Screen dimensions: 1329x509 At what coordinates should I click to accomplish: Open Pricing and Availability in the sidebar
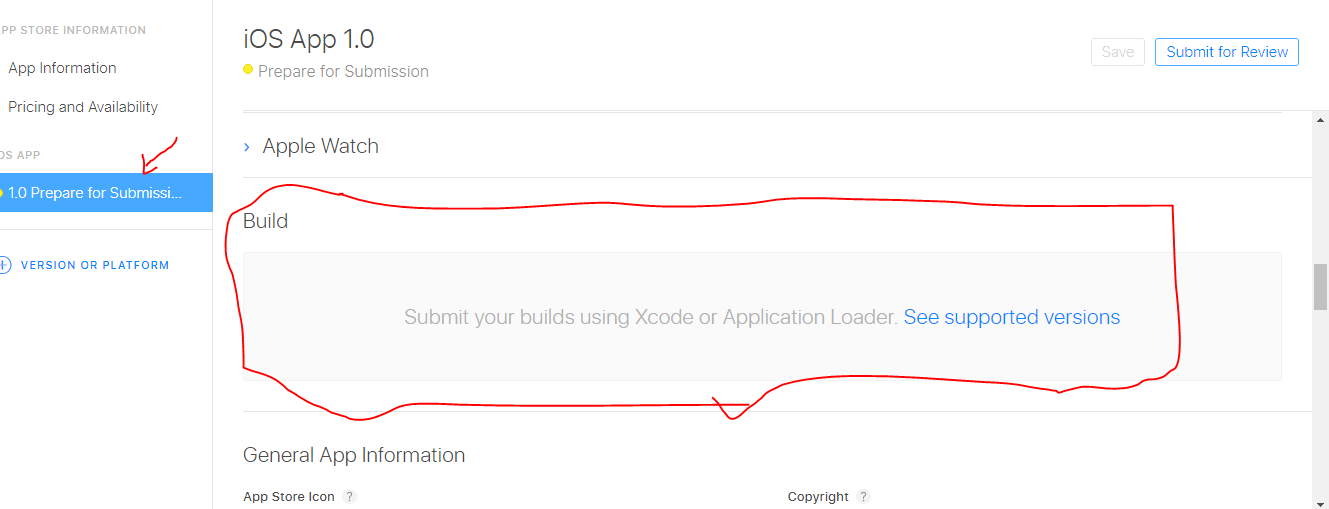83,107
